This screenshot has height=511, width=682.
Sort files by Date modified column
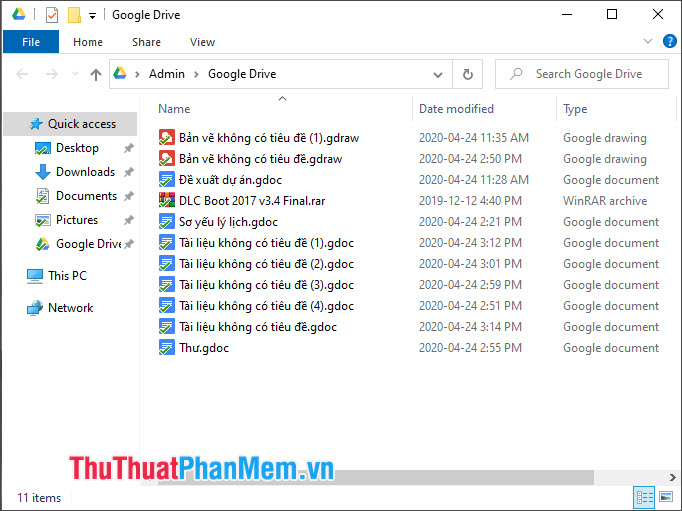pos(456,109)
